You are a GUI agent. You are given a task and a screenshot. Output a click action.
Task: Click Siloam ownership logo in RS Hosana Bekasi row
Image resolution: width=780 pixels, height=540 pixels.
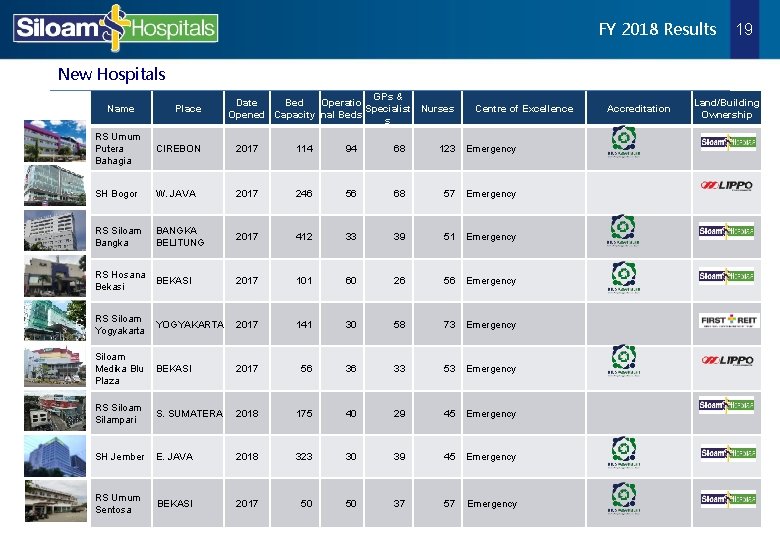click(726, 276)
